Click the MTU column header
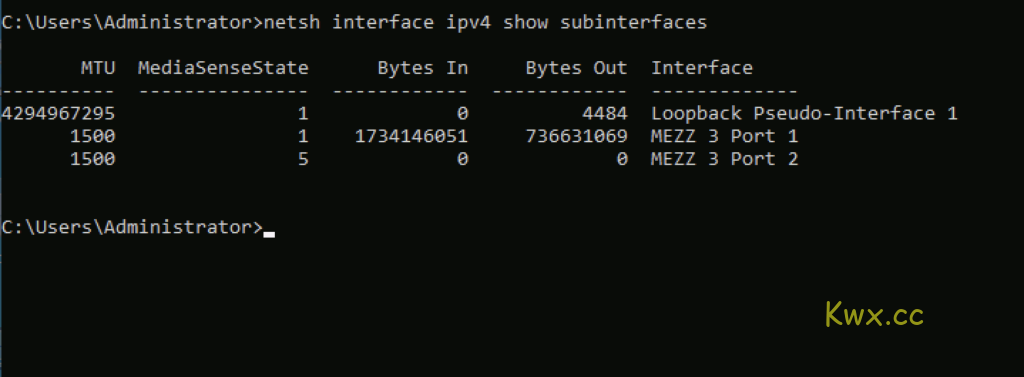Viewport: 1024px width, 377px height. coord(98,68)
